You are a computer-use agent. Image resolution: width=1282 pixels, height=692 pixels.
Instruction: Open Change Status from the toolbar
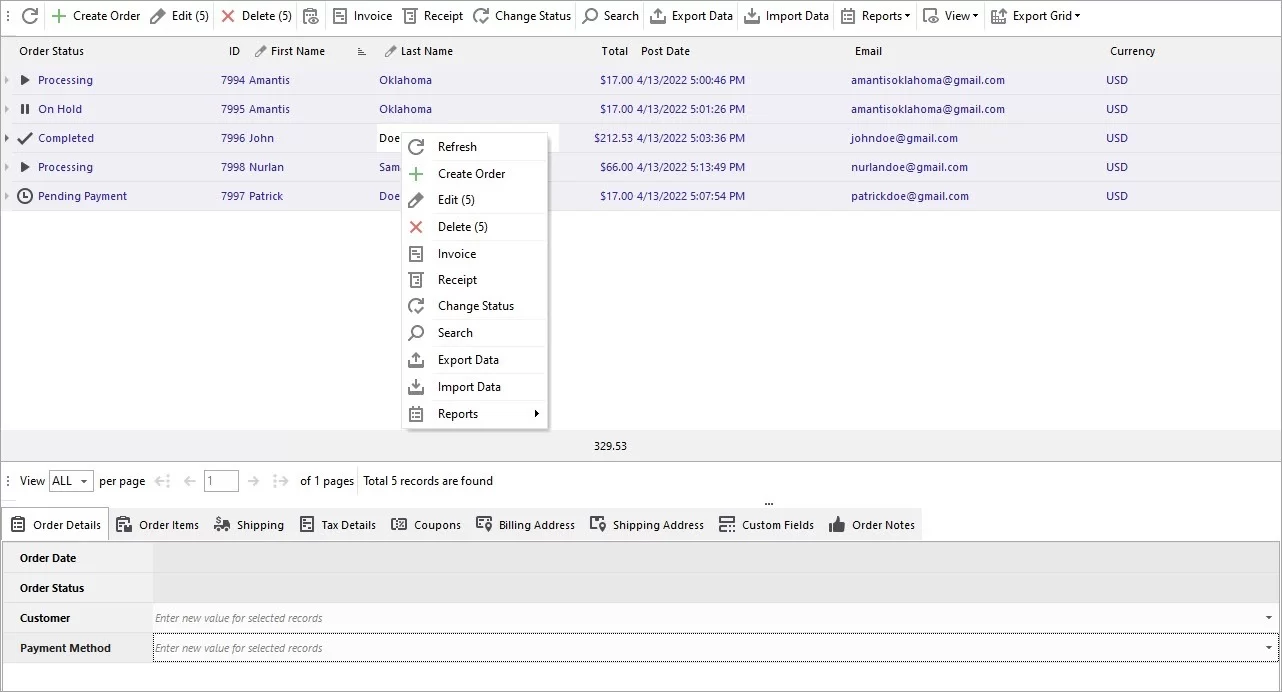point(521,16)
